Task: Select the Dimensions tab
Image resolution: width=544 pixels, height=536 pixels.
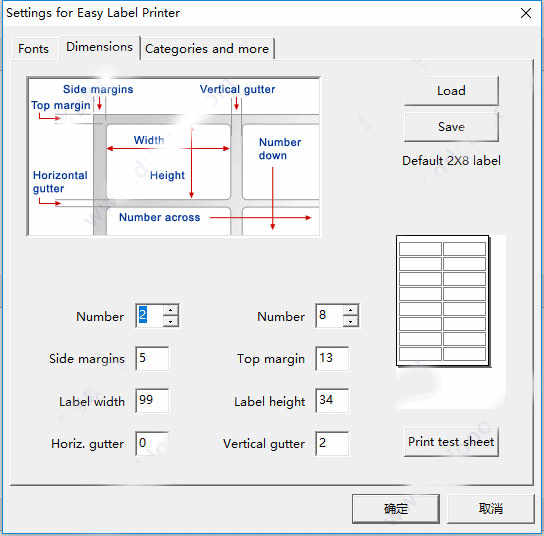Action: (100, 47)
